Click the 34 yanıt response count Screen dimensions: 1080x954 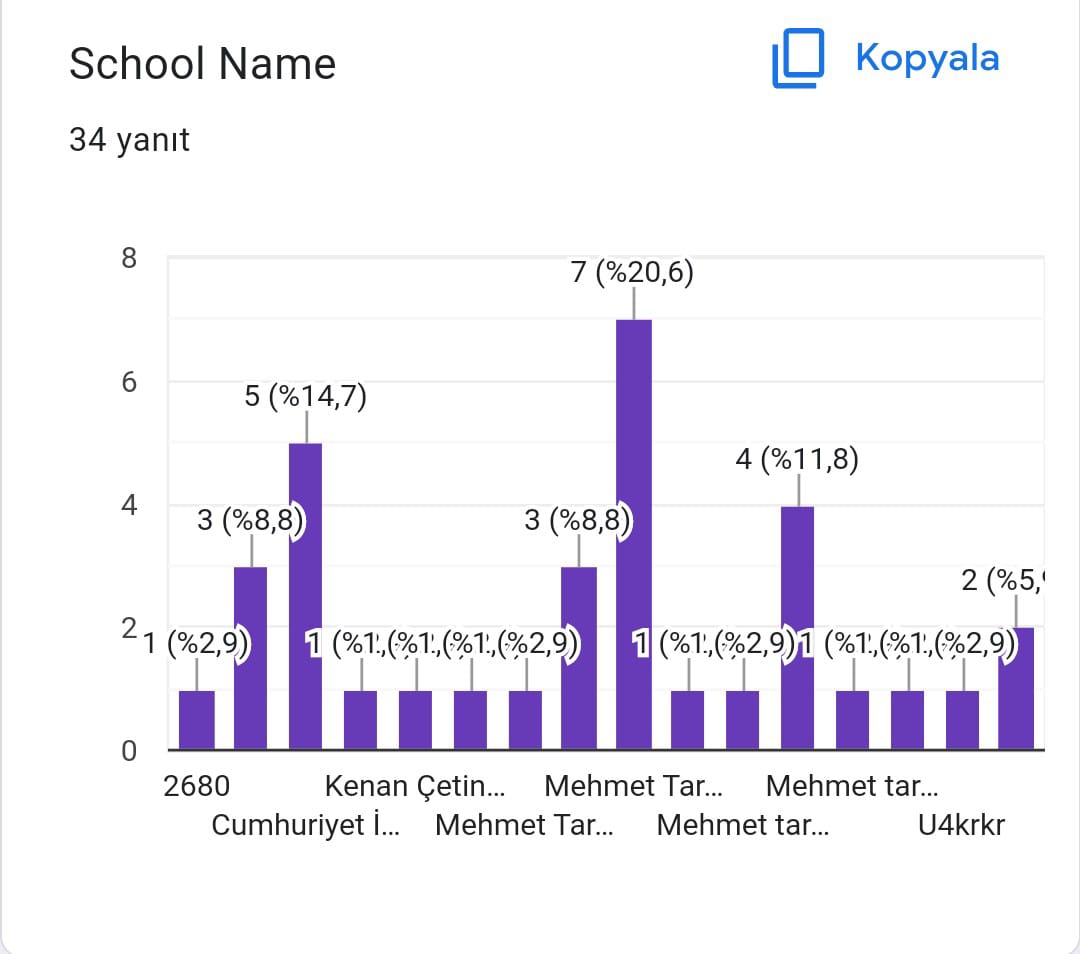point(129,140)
